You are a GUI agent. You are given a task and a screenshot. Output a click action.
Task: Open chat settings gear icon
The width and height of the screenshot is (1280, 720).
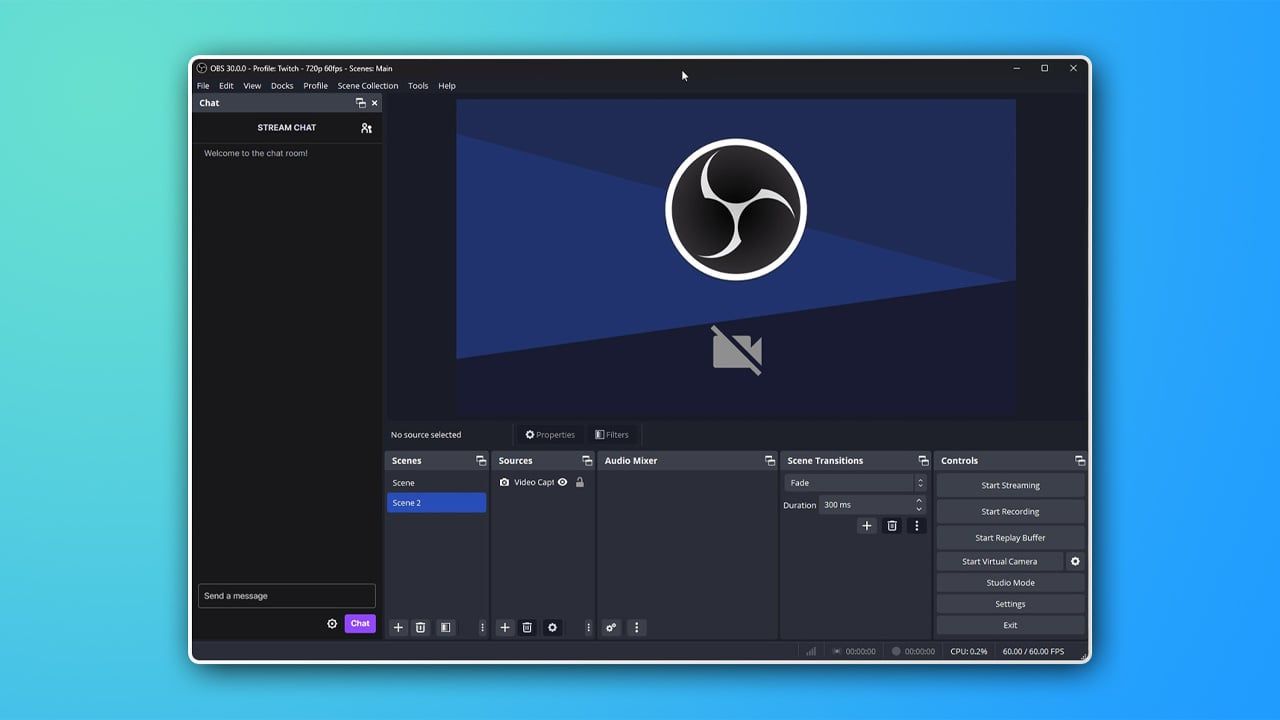pos(332,623)
